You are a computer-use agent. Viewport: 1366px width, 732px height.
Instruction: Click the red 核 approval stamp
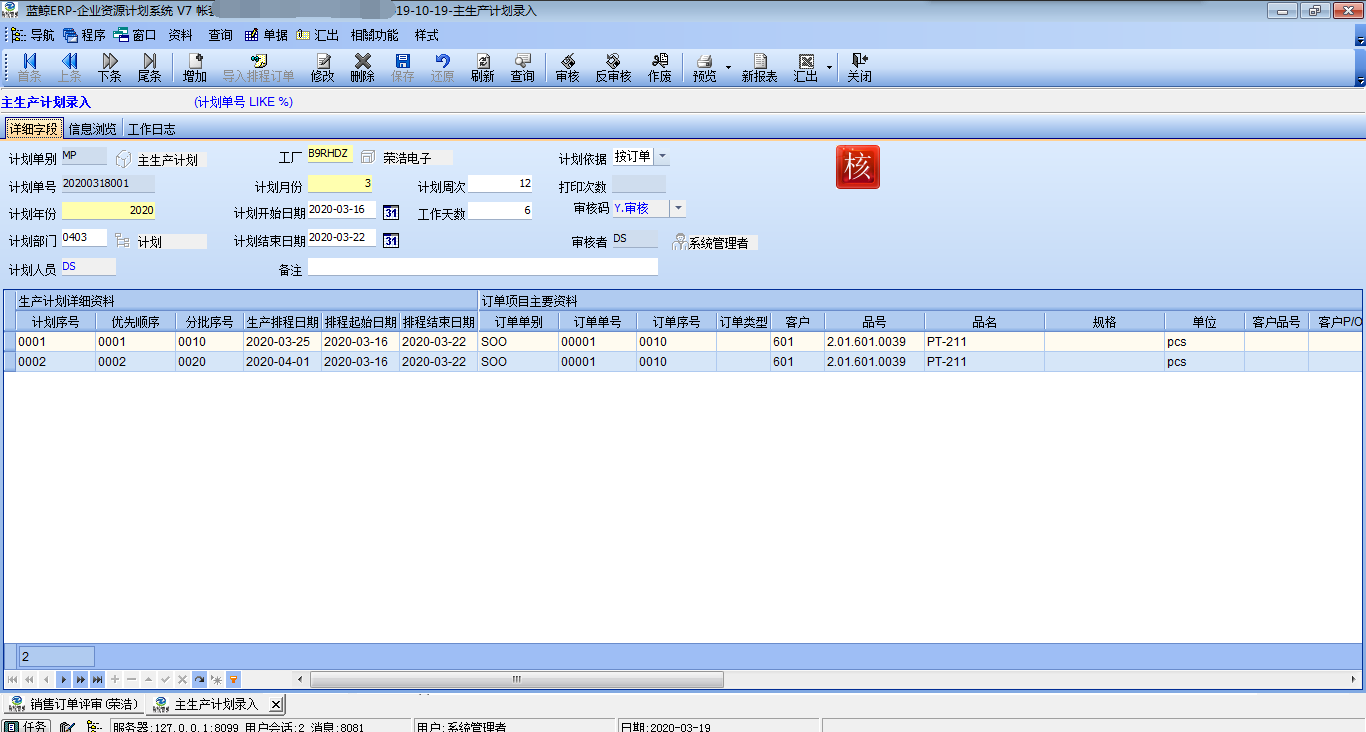(858, 167)
